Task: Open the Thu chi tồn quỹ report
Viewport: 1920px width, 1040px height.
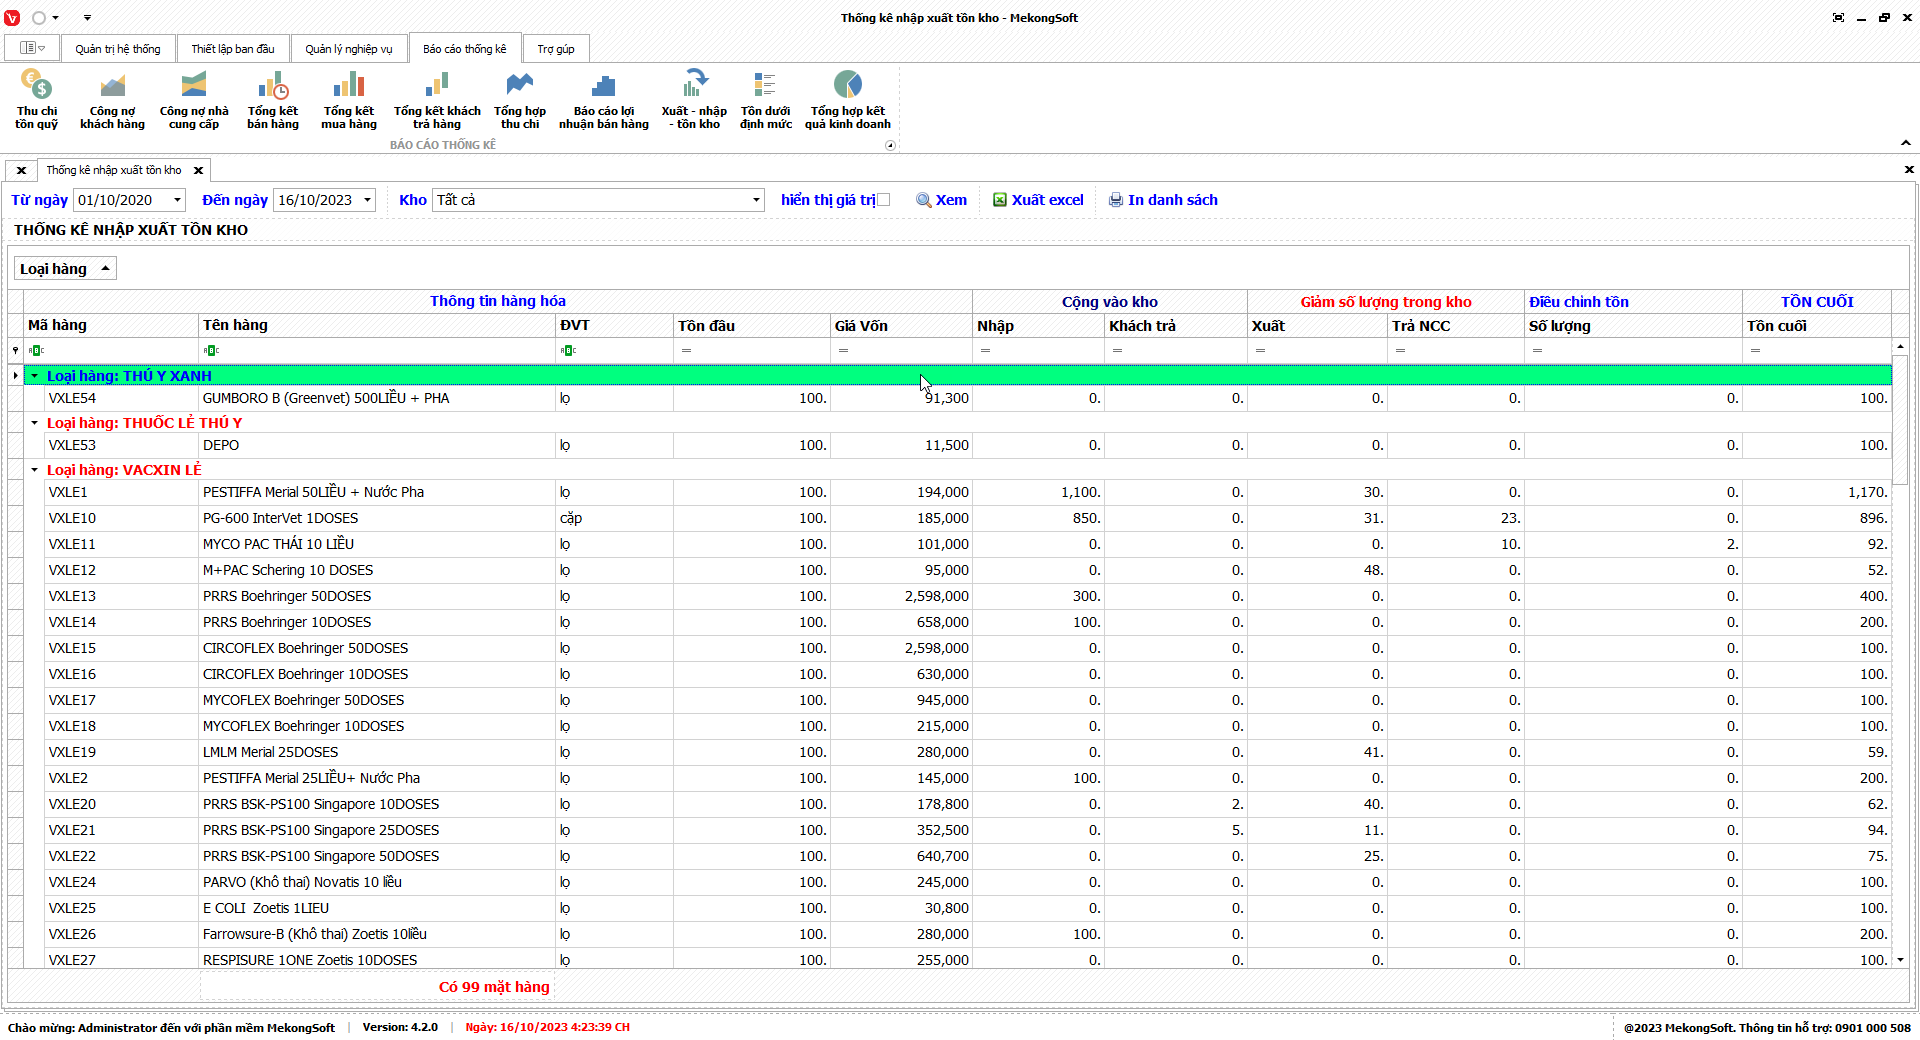Action: [36, 100]
